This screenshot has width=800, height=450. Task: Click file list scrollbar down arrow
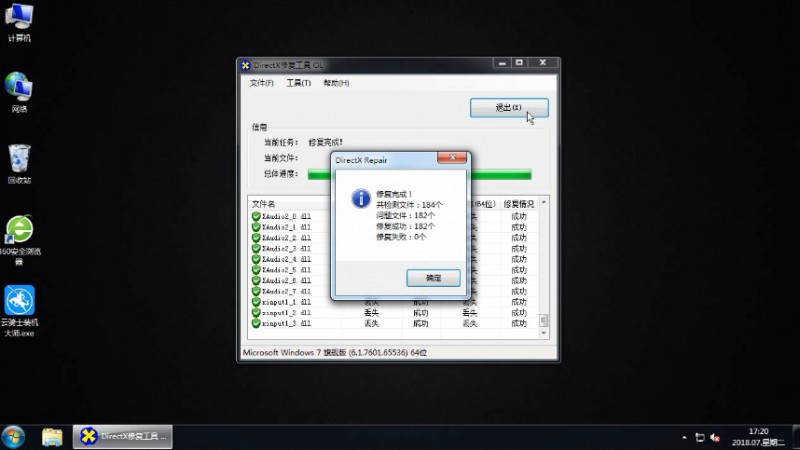click(x=544, y=333)
